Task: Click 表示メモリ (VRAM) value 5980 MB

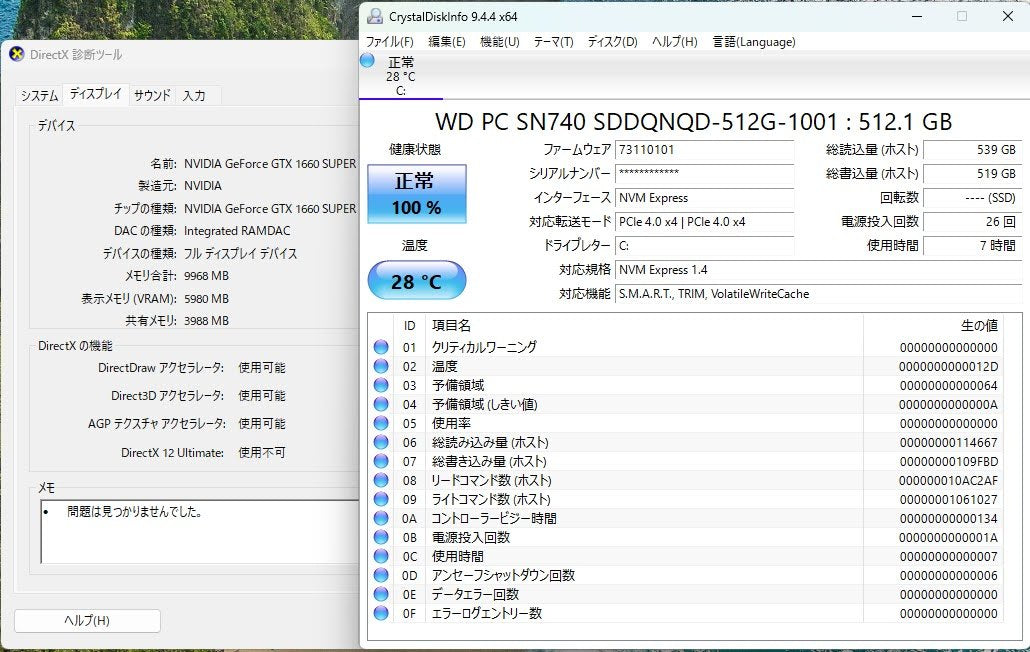Action: point(206,299)
